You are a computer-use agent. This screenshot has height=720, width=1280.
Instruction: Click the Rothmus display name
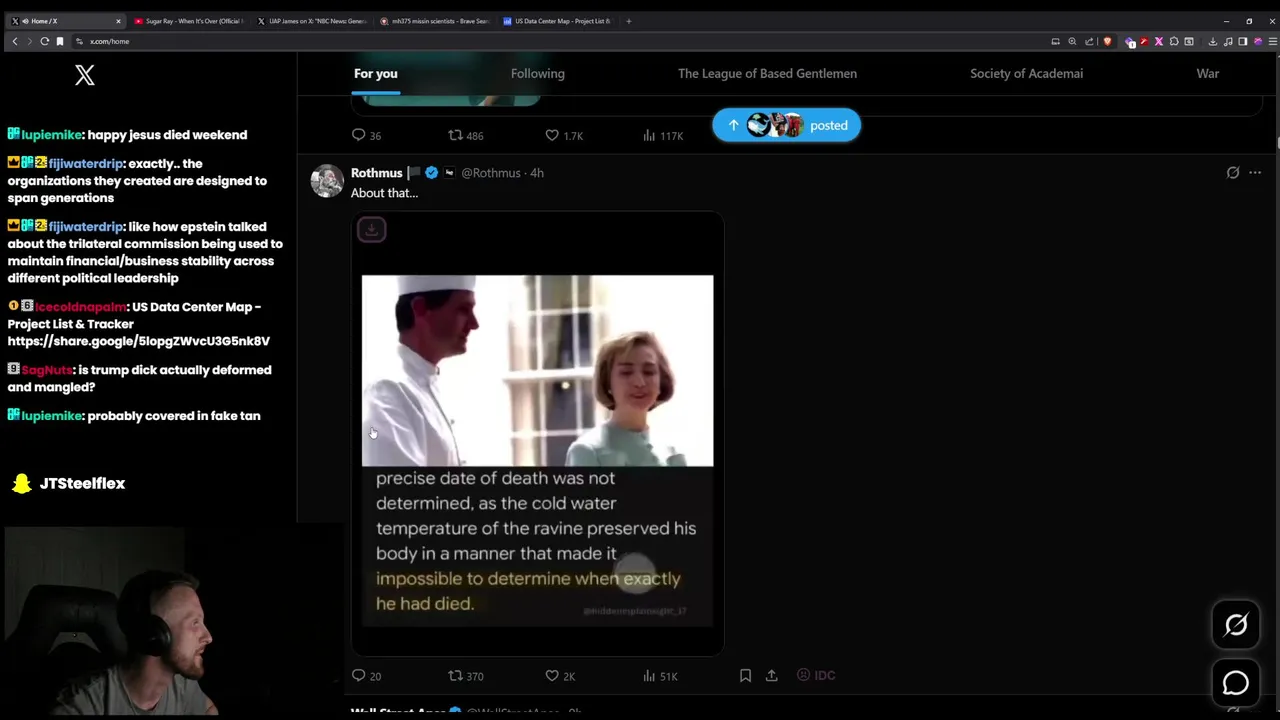coord(376,173)
